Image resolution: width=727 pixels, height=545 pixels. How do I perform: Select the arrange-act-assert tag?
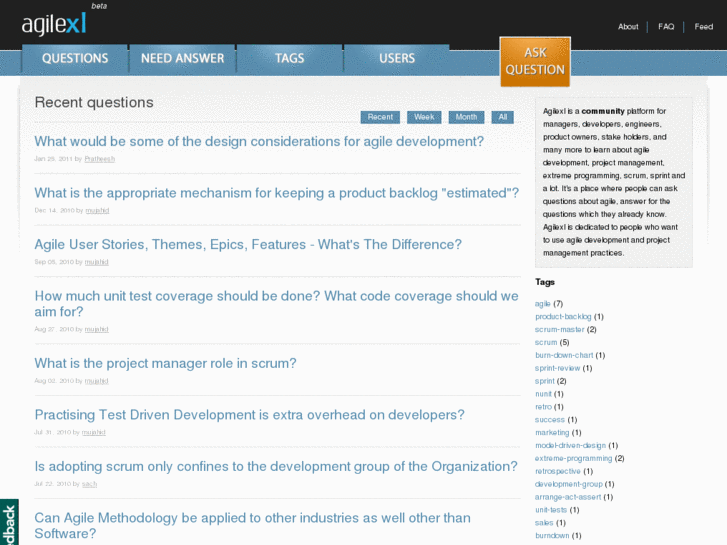tap(568, 497)
